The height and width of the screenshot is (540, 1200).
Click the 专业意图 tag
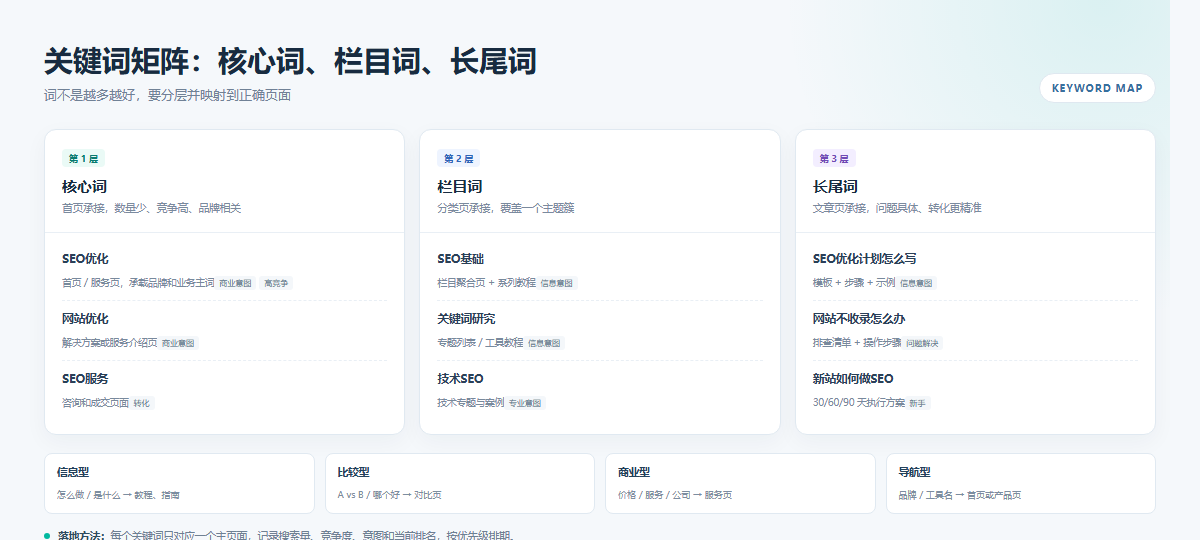coord(526,403)
